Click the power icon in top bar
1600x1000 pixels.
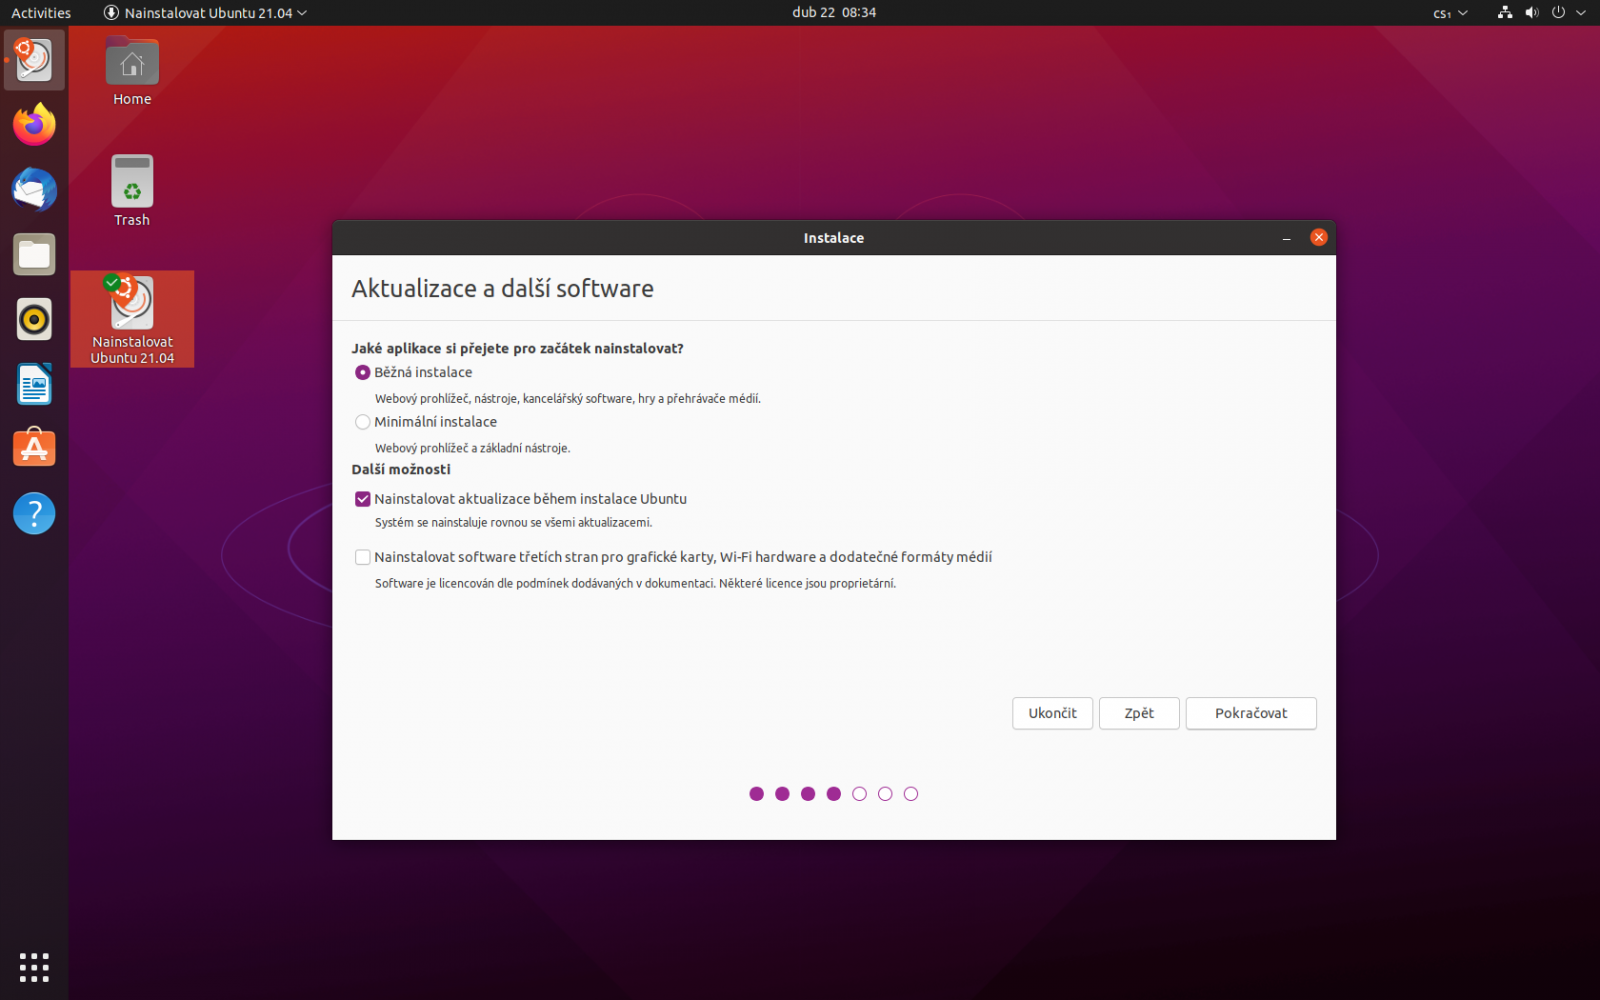[1558, 13]
